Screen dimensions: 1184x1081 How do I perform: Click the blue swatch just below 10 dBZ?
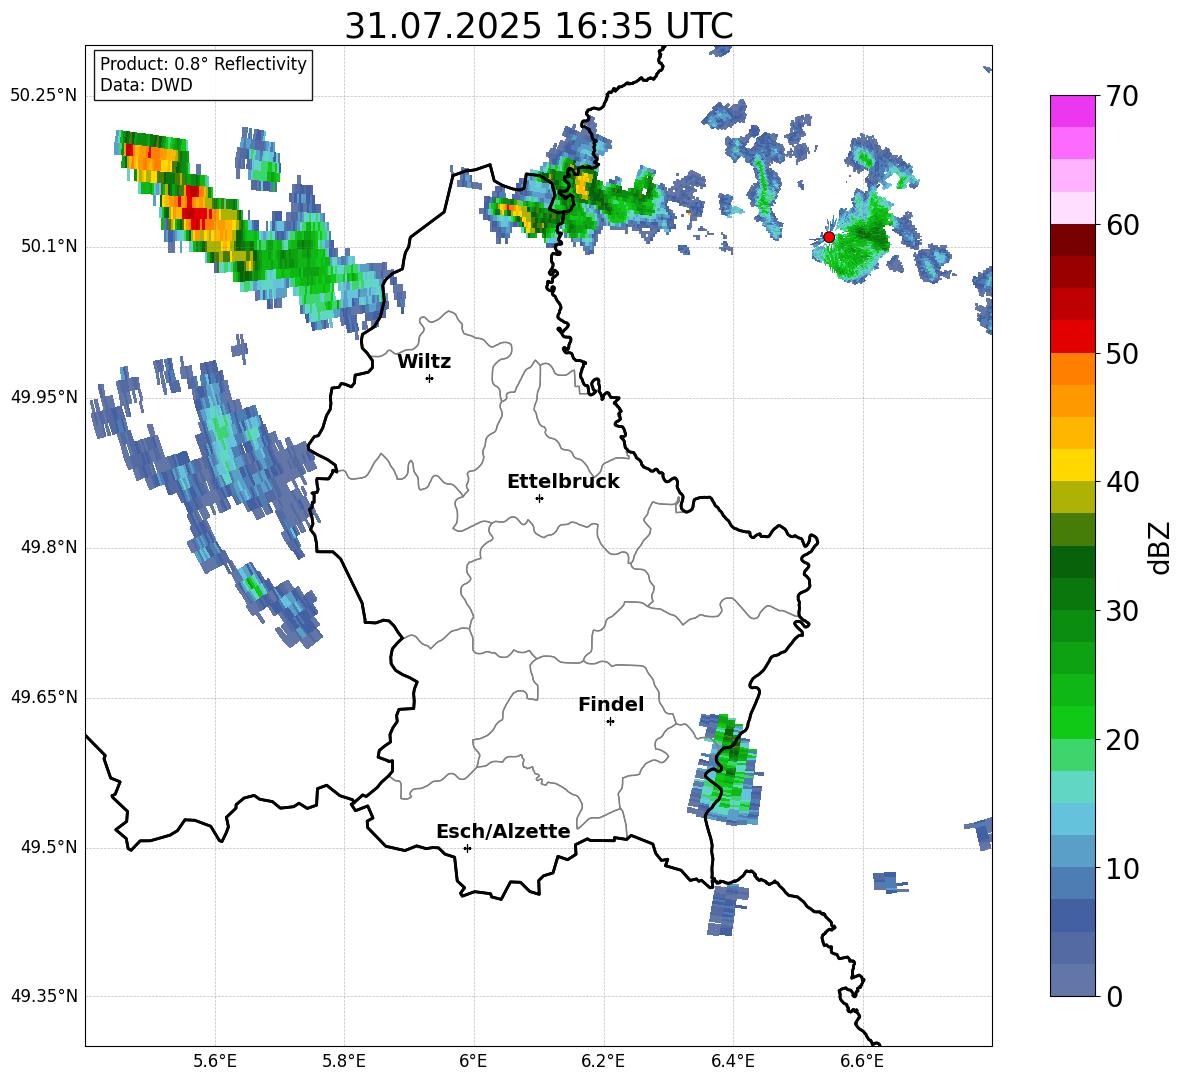point(1072,884)
